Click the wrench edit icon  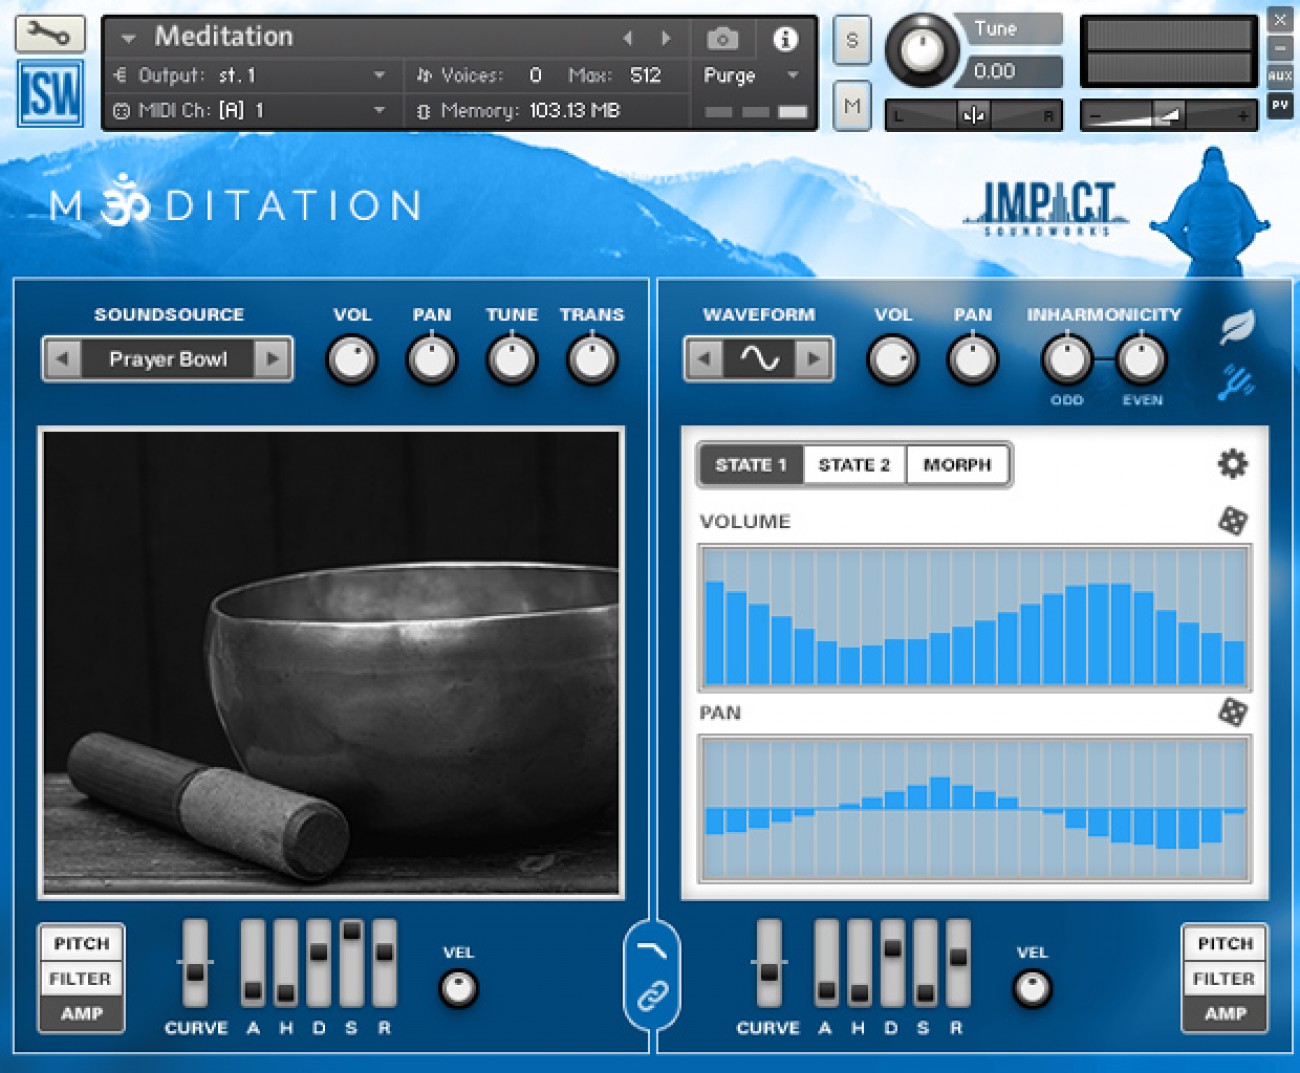(49, 35)
